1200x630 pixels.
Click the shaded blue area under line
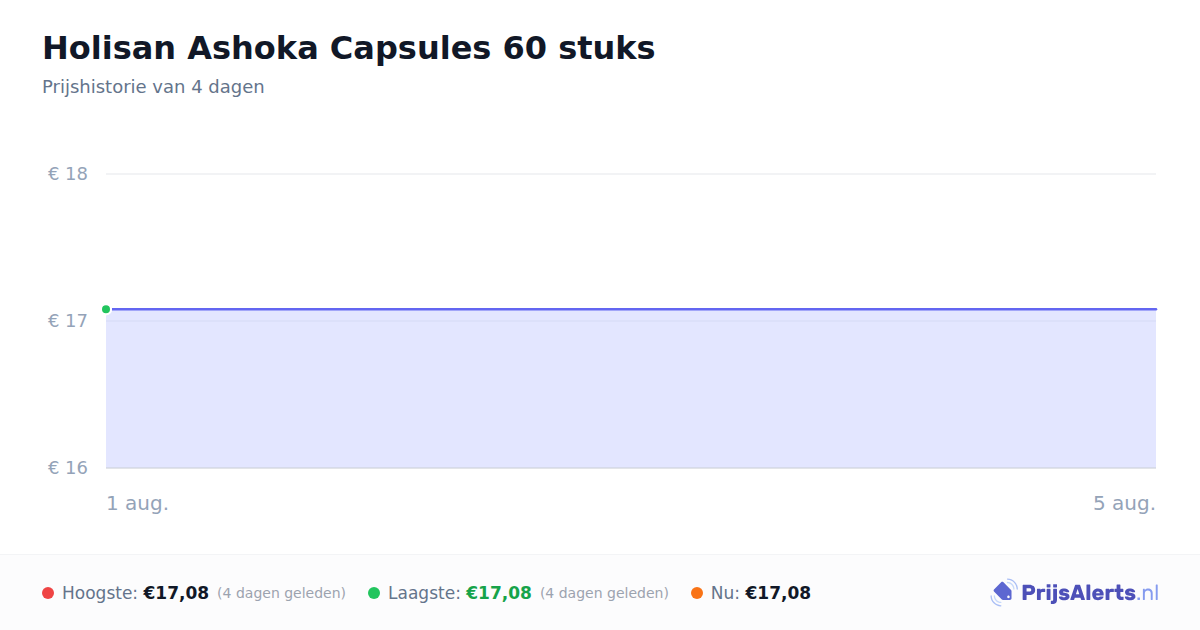pos(631,389)
